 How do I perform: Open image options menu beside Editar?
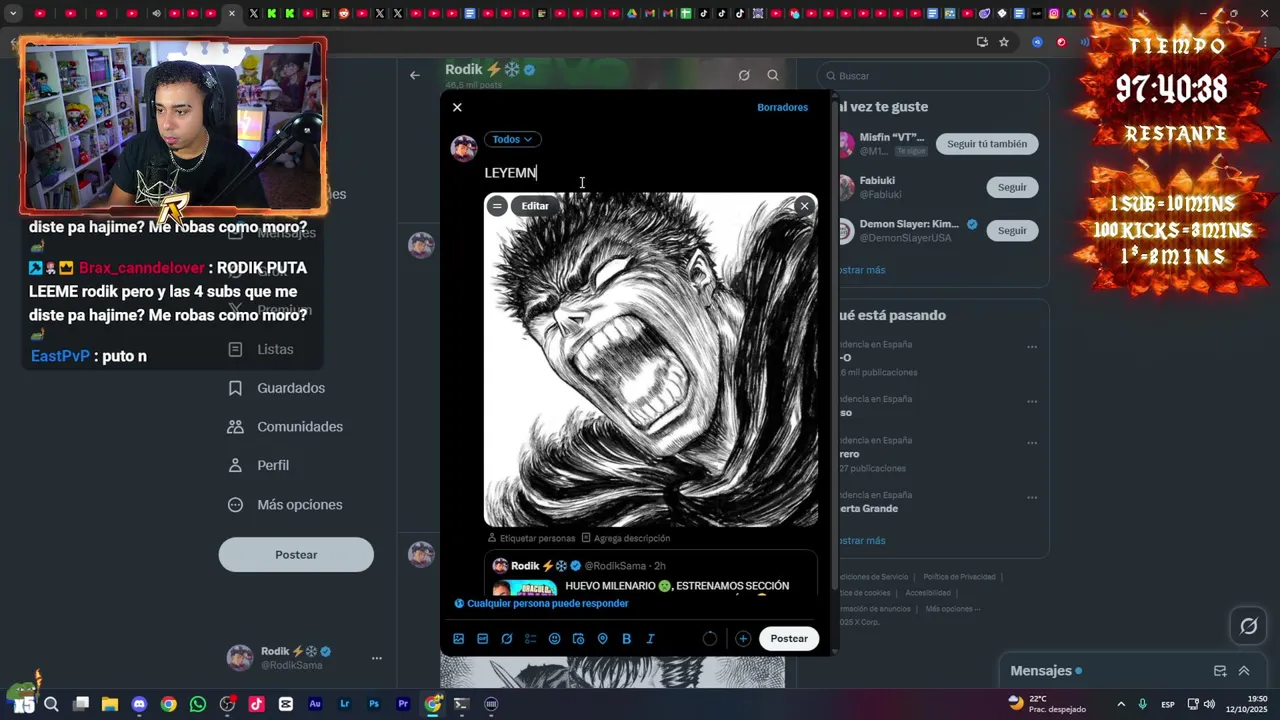497,206
